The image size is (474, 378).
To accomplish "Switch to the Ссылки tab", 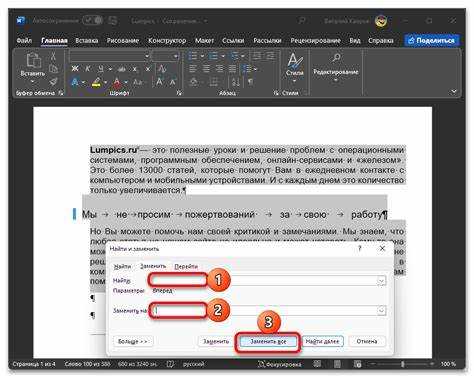I will point(233,41).
